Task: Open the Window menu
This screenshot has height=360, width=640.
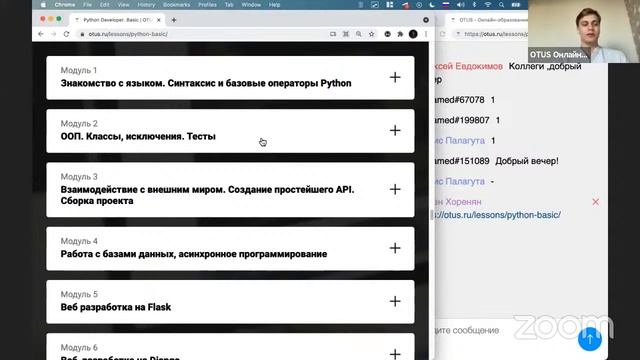Action: coord(251,5)
